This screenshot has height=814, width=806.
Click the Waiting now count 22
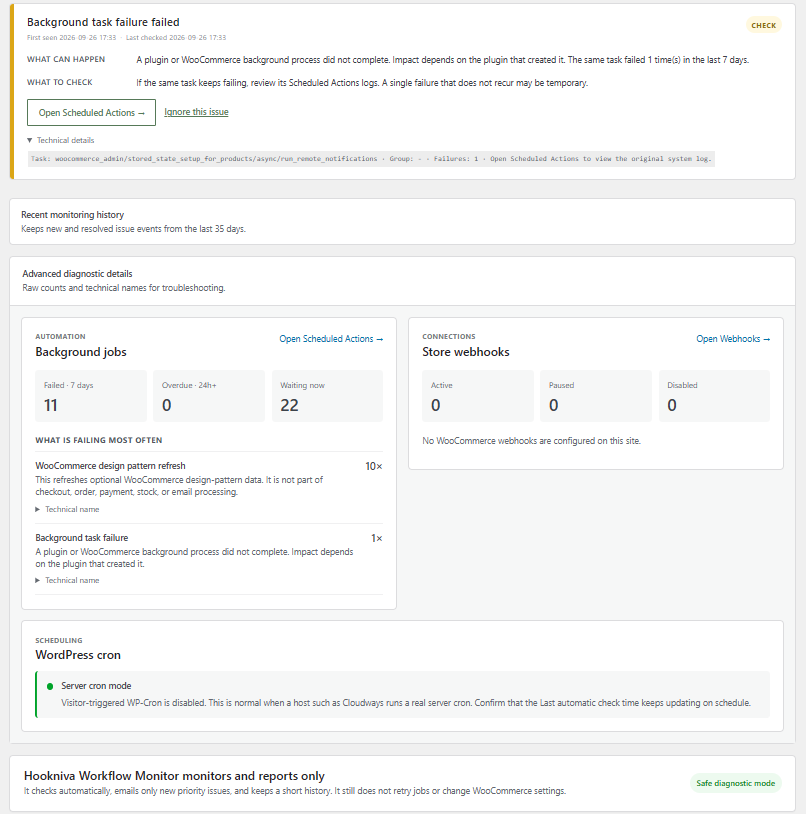click(290, 405)
